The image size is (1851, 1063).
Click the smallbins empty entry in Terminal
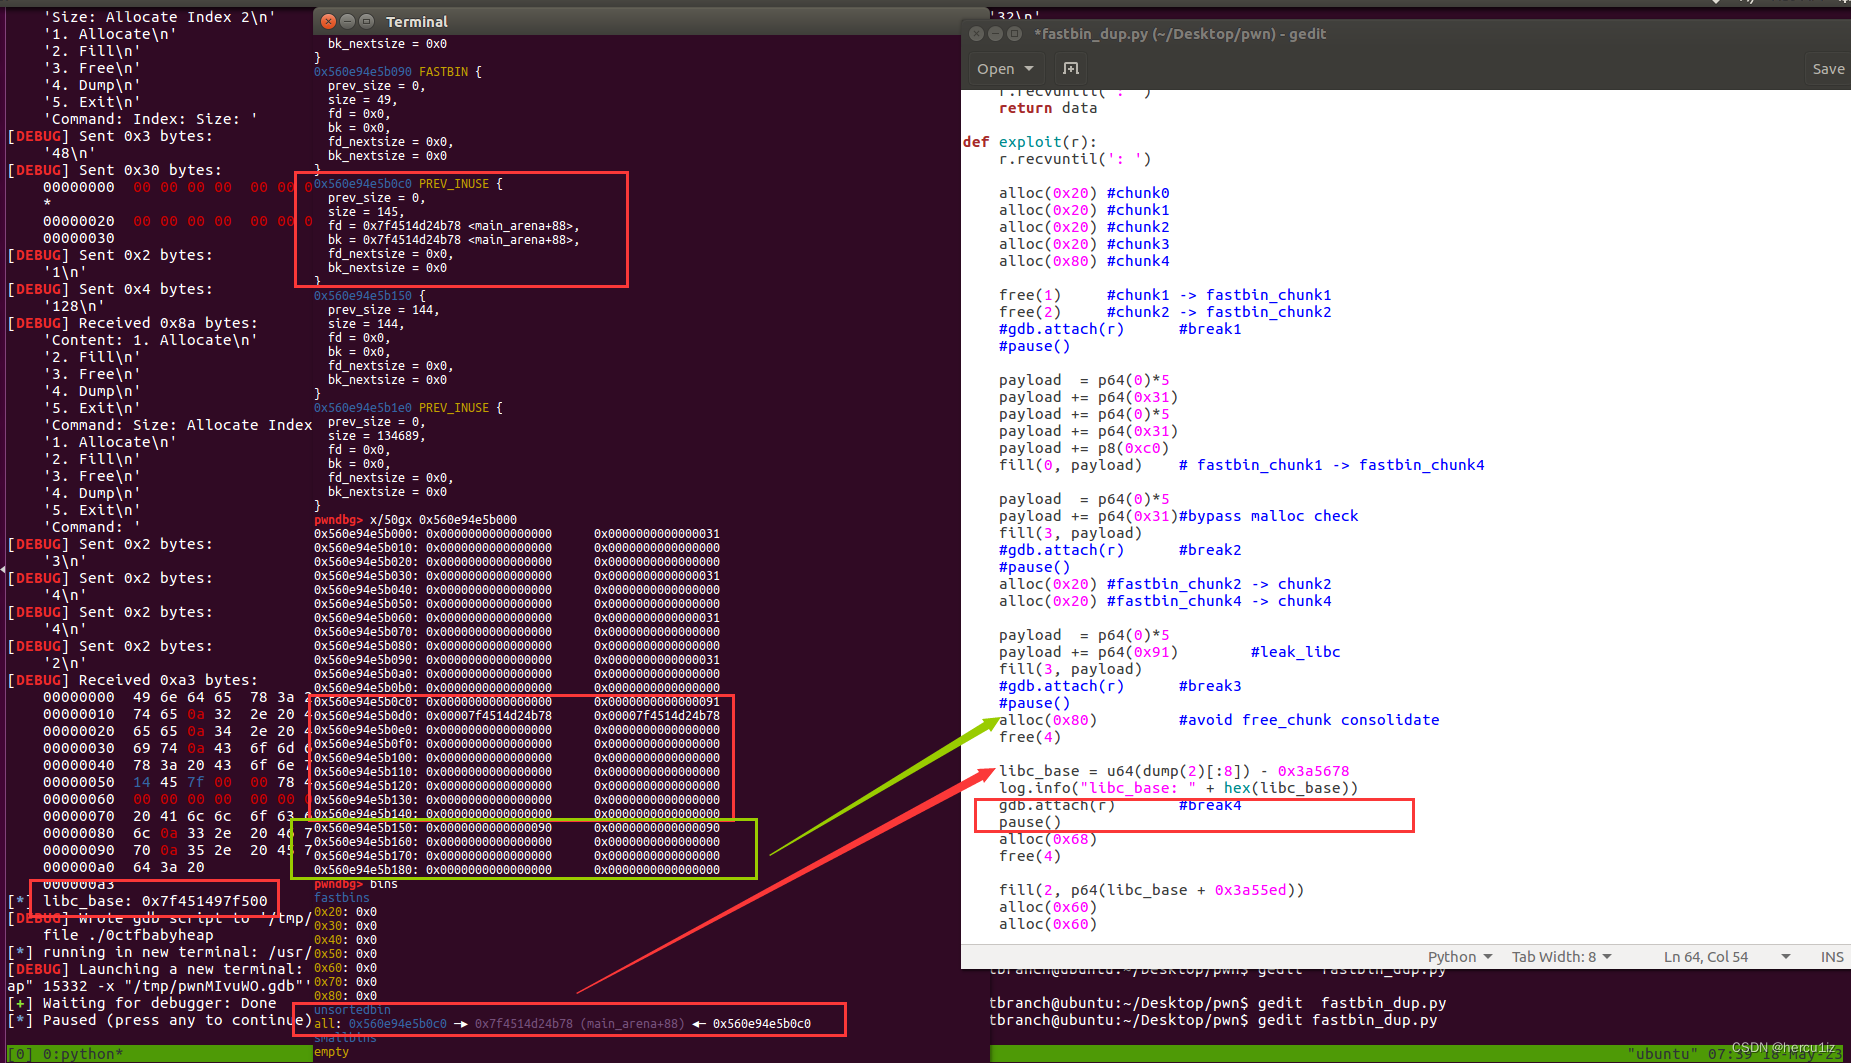332,1052
